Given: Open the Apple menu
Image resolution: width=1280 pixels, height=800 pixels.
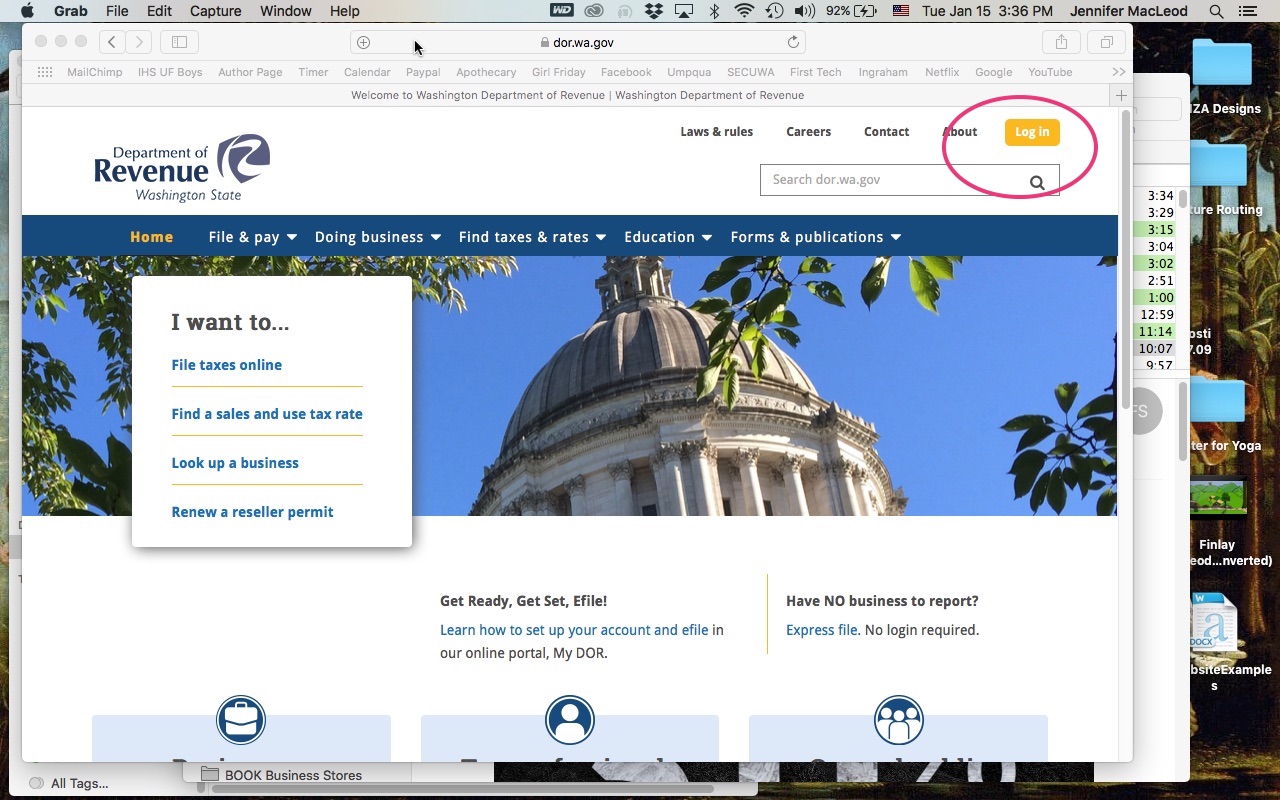Looking at the screenshot, I should [27, 11].
